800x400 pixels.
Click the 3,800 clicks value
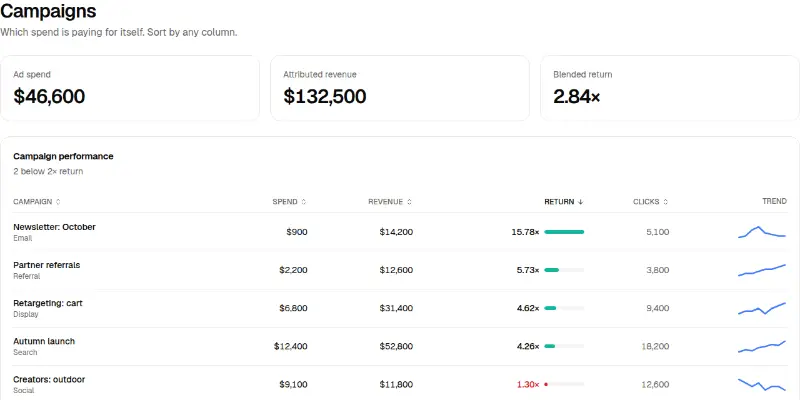tap(658, 270)
